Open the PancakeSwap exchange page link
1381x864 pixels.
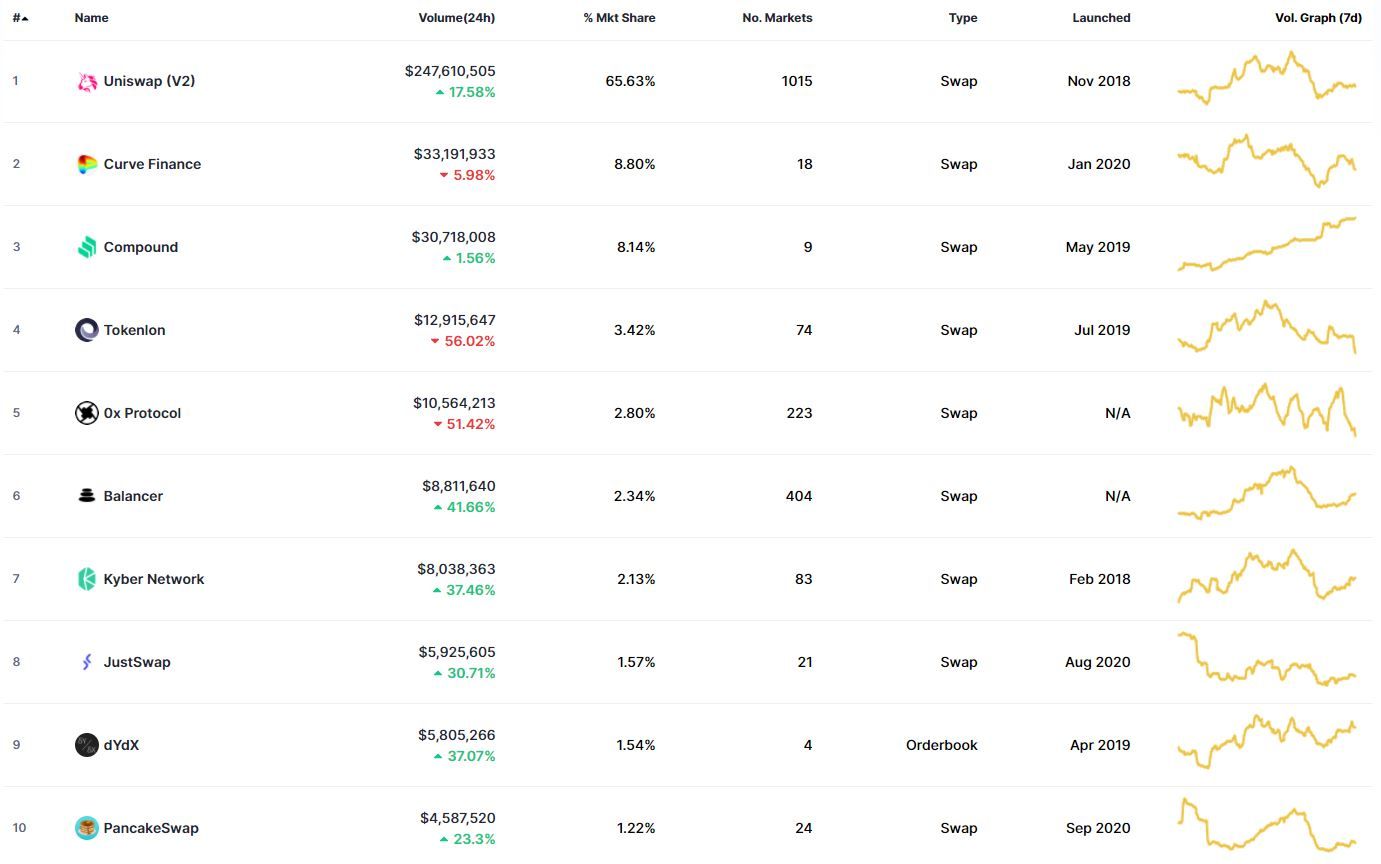coord(151,828)
